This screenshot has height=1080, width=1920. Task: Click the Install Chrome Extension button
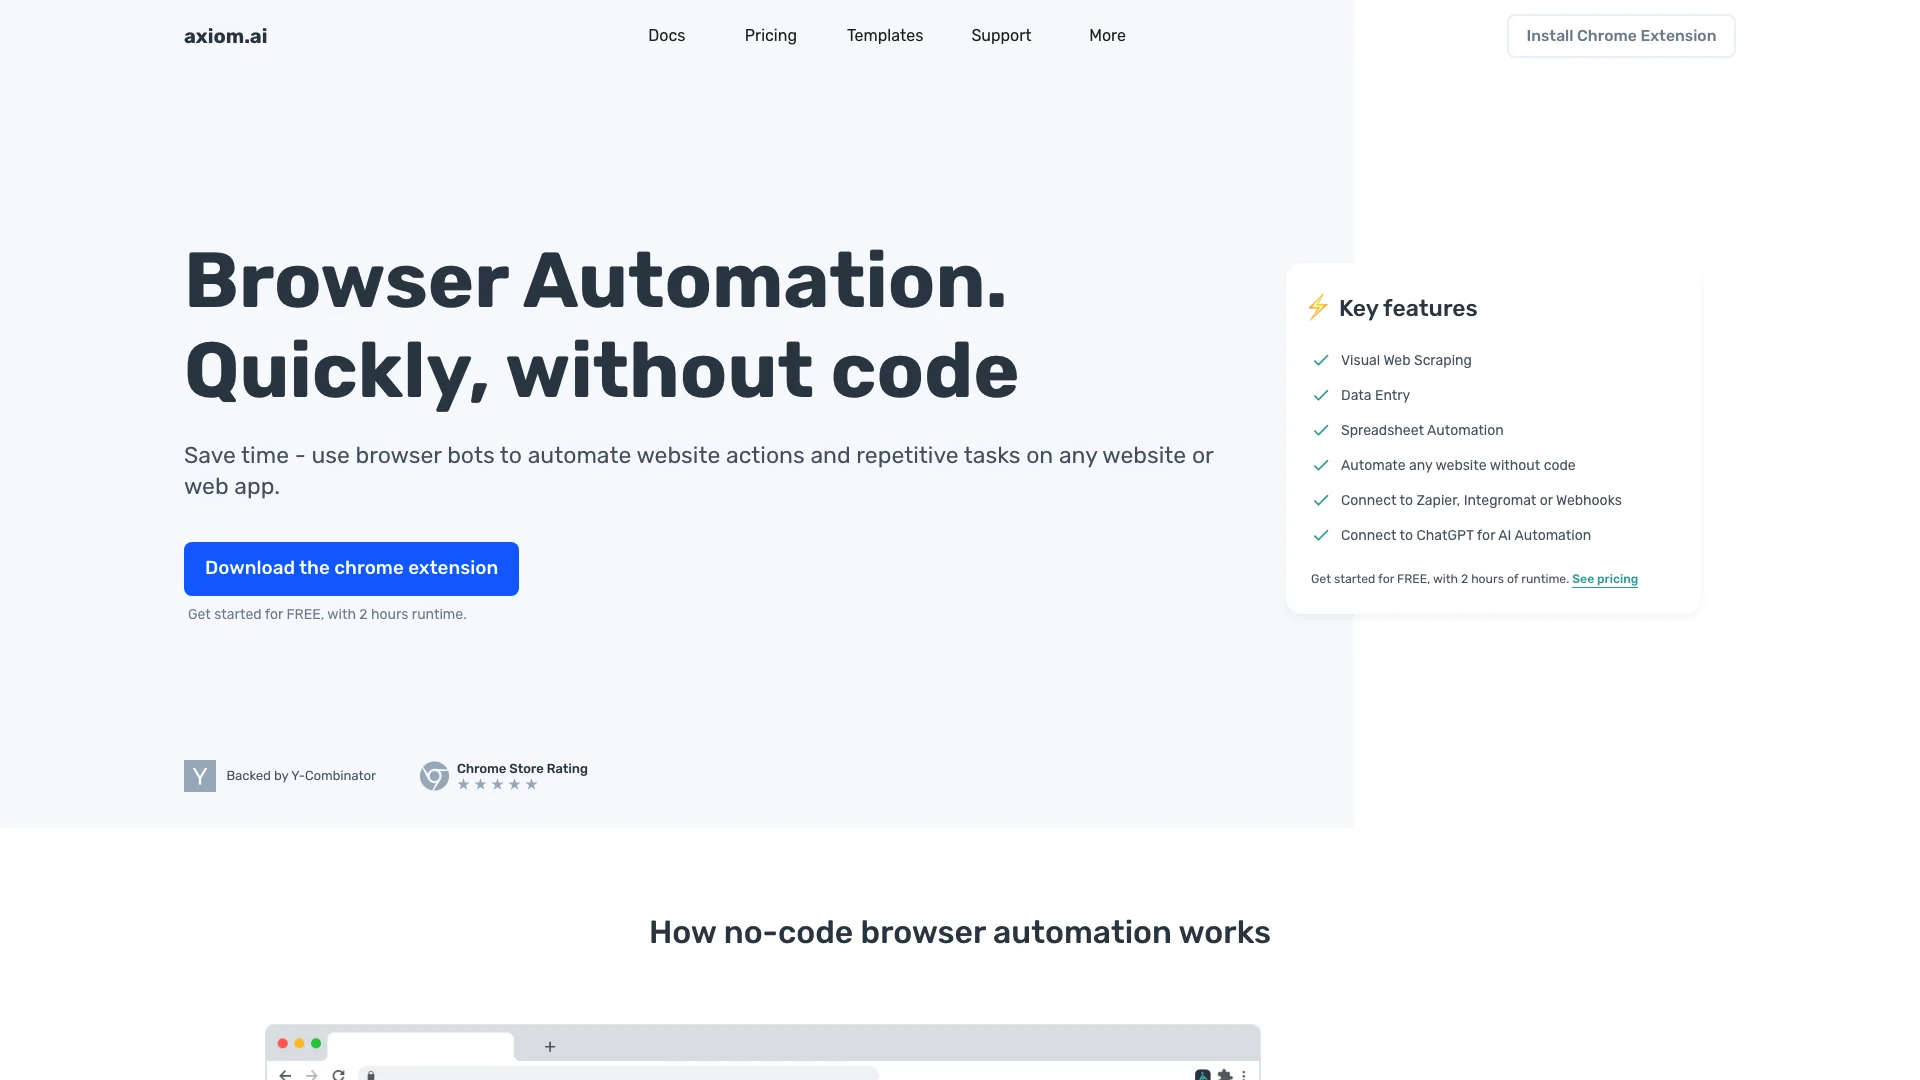(1621, 36)
